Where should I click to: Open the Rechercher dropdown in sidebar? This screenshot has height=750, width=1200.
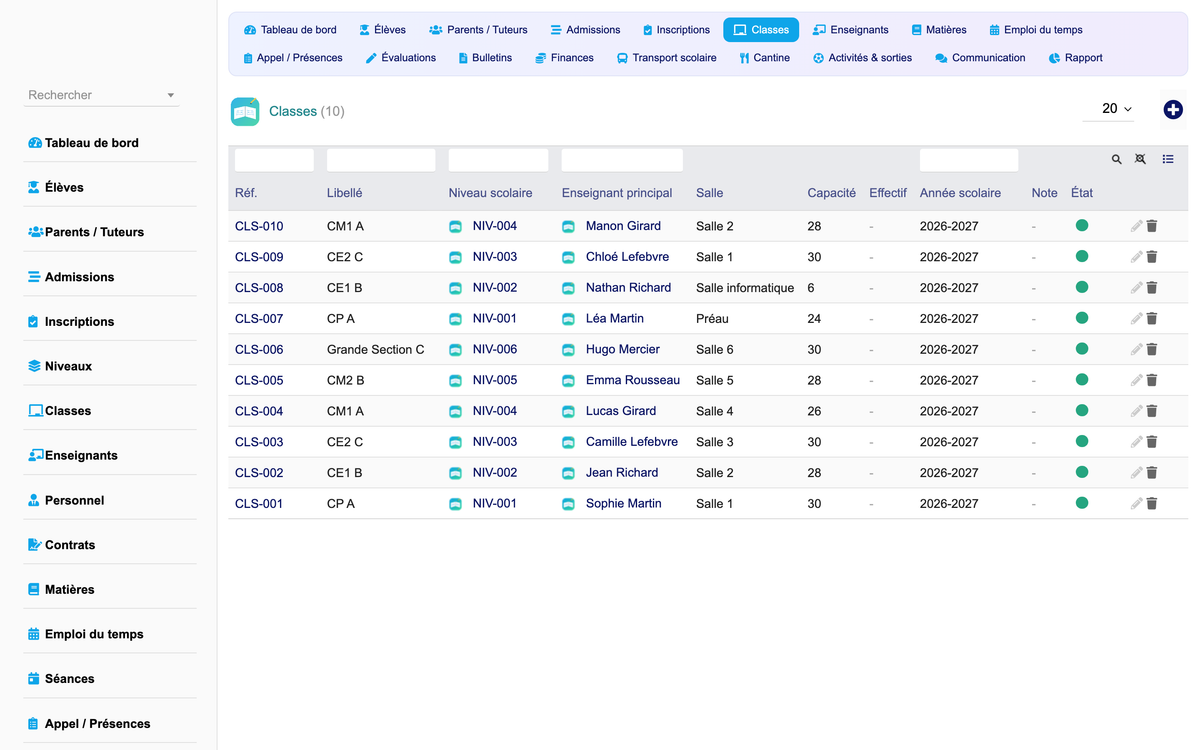click(101, 95)
